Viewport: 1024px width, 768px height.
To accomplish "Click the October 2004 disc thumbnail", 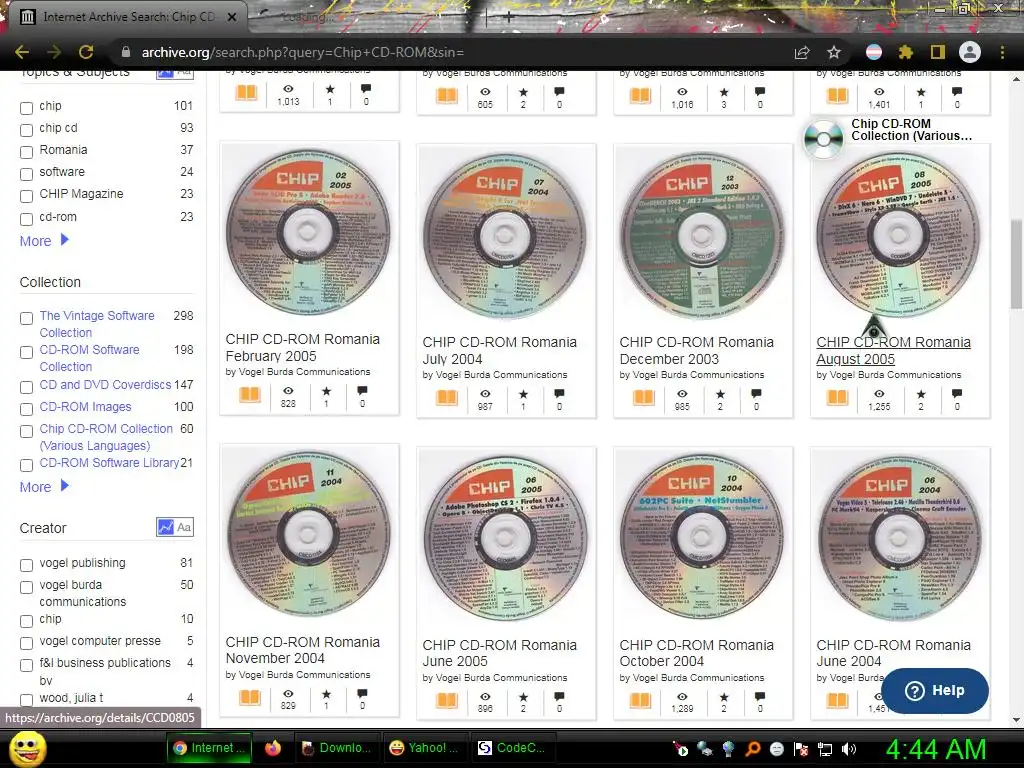I will [x=702, y=537].
